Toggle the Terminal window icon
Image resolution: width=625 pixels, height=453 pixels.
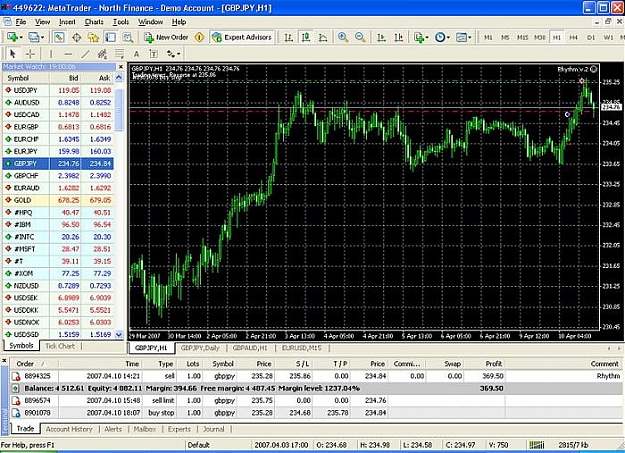(x=110, y=37)
